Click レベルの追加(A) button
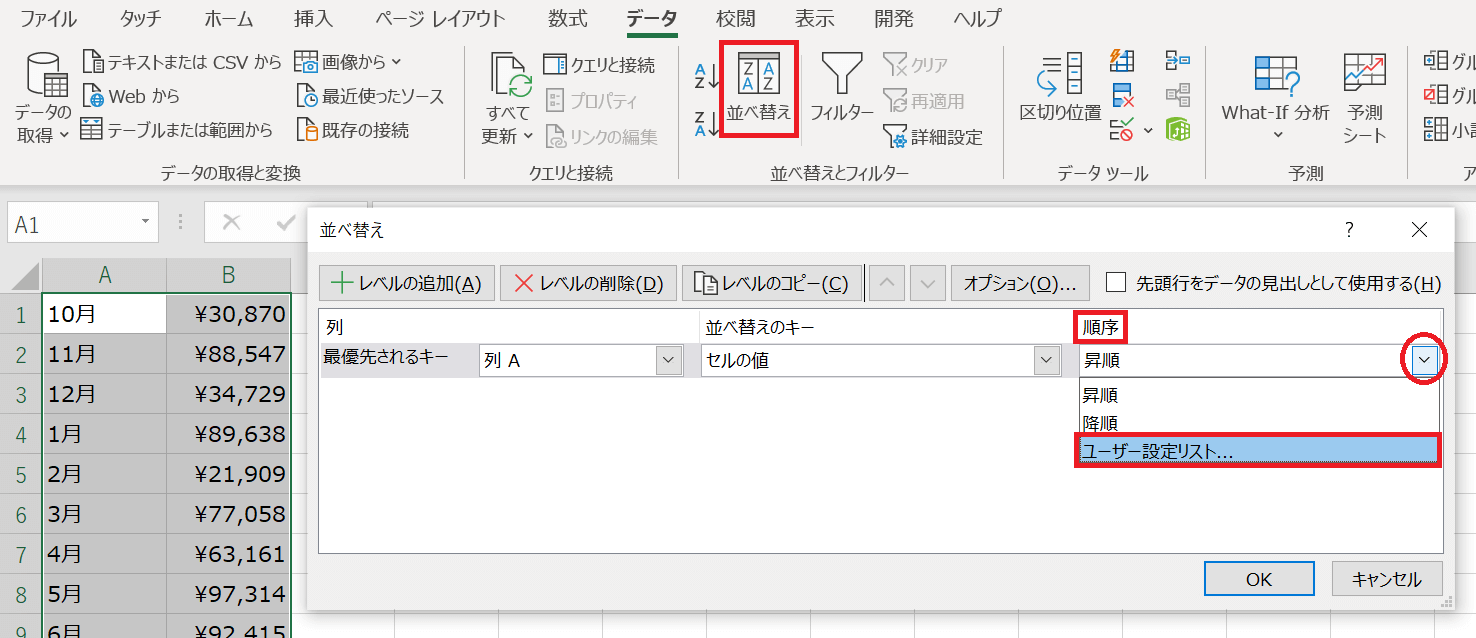This screenshot has height=638, width=1476. [406, 283]
